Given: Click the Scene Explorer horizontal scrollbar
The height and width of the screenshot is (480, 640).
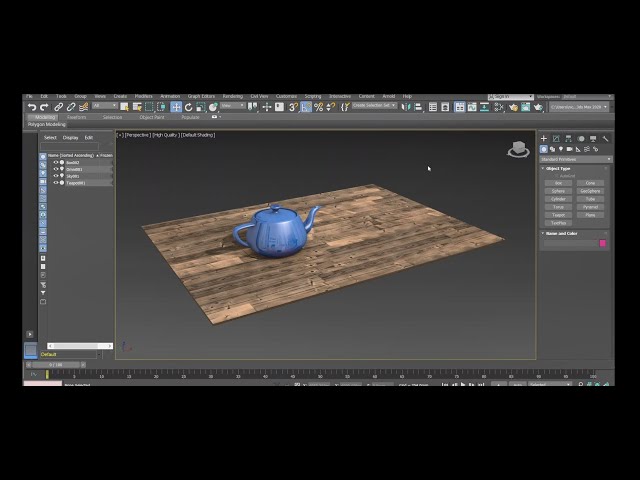Looking at the screenshot, I should pyautogui.click(x=80, y=346).
